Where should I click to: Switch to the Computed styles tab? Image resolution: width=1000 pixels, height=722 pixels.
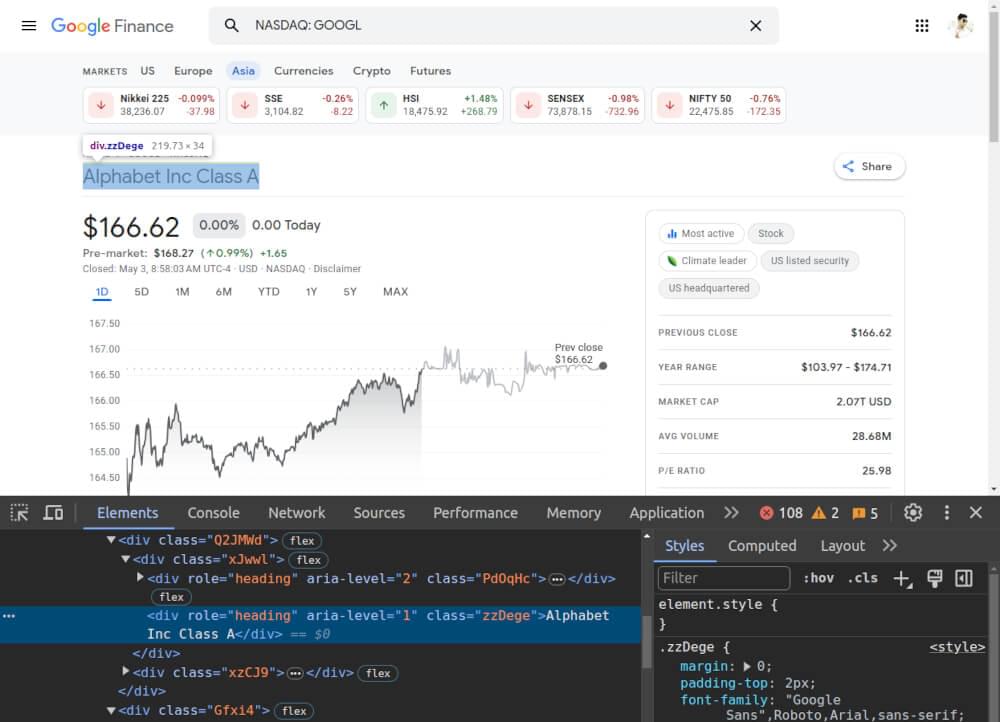761,546
